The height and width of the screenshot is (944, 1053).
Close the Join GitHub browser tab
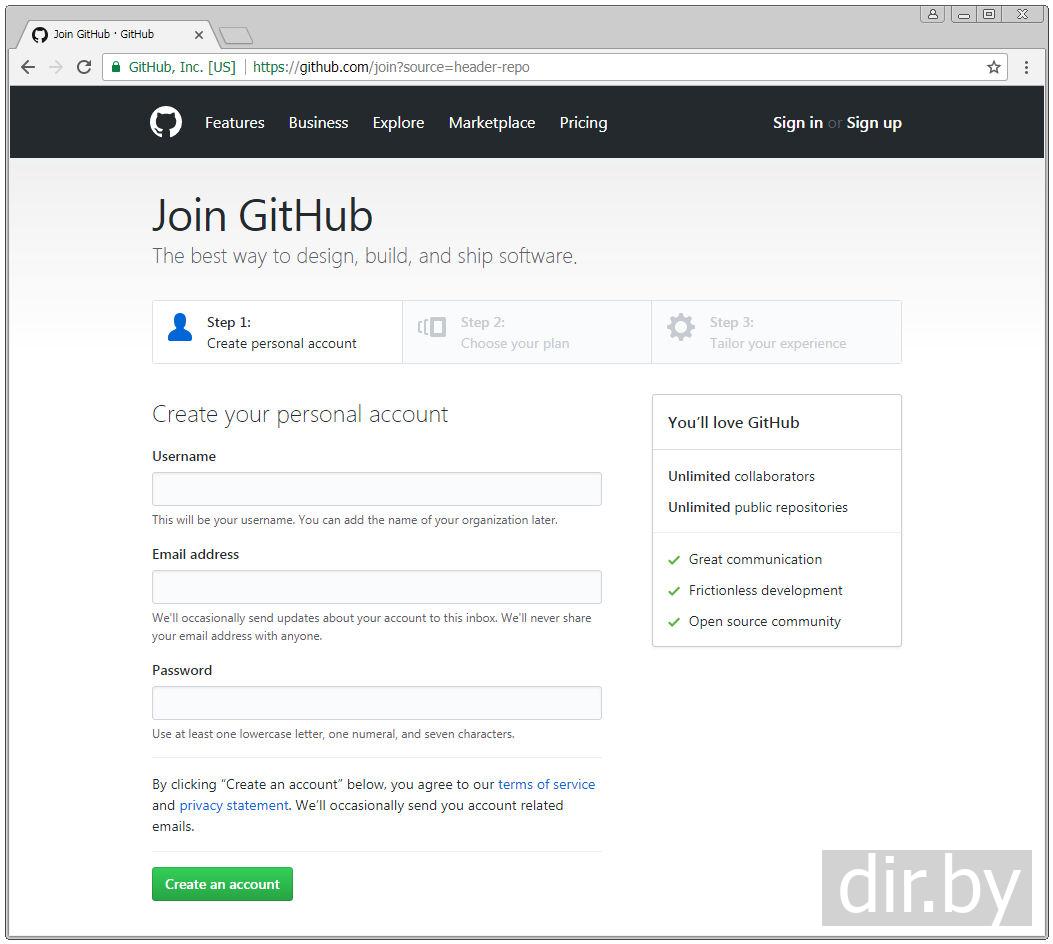click(199, 35)
